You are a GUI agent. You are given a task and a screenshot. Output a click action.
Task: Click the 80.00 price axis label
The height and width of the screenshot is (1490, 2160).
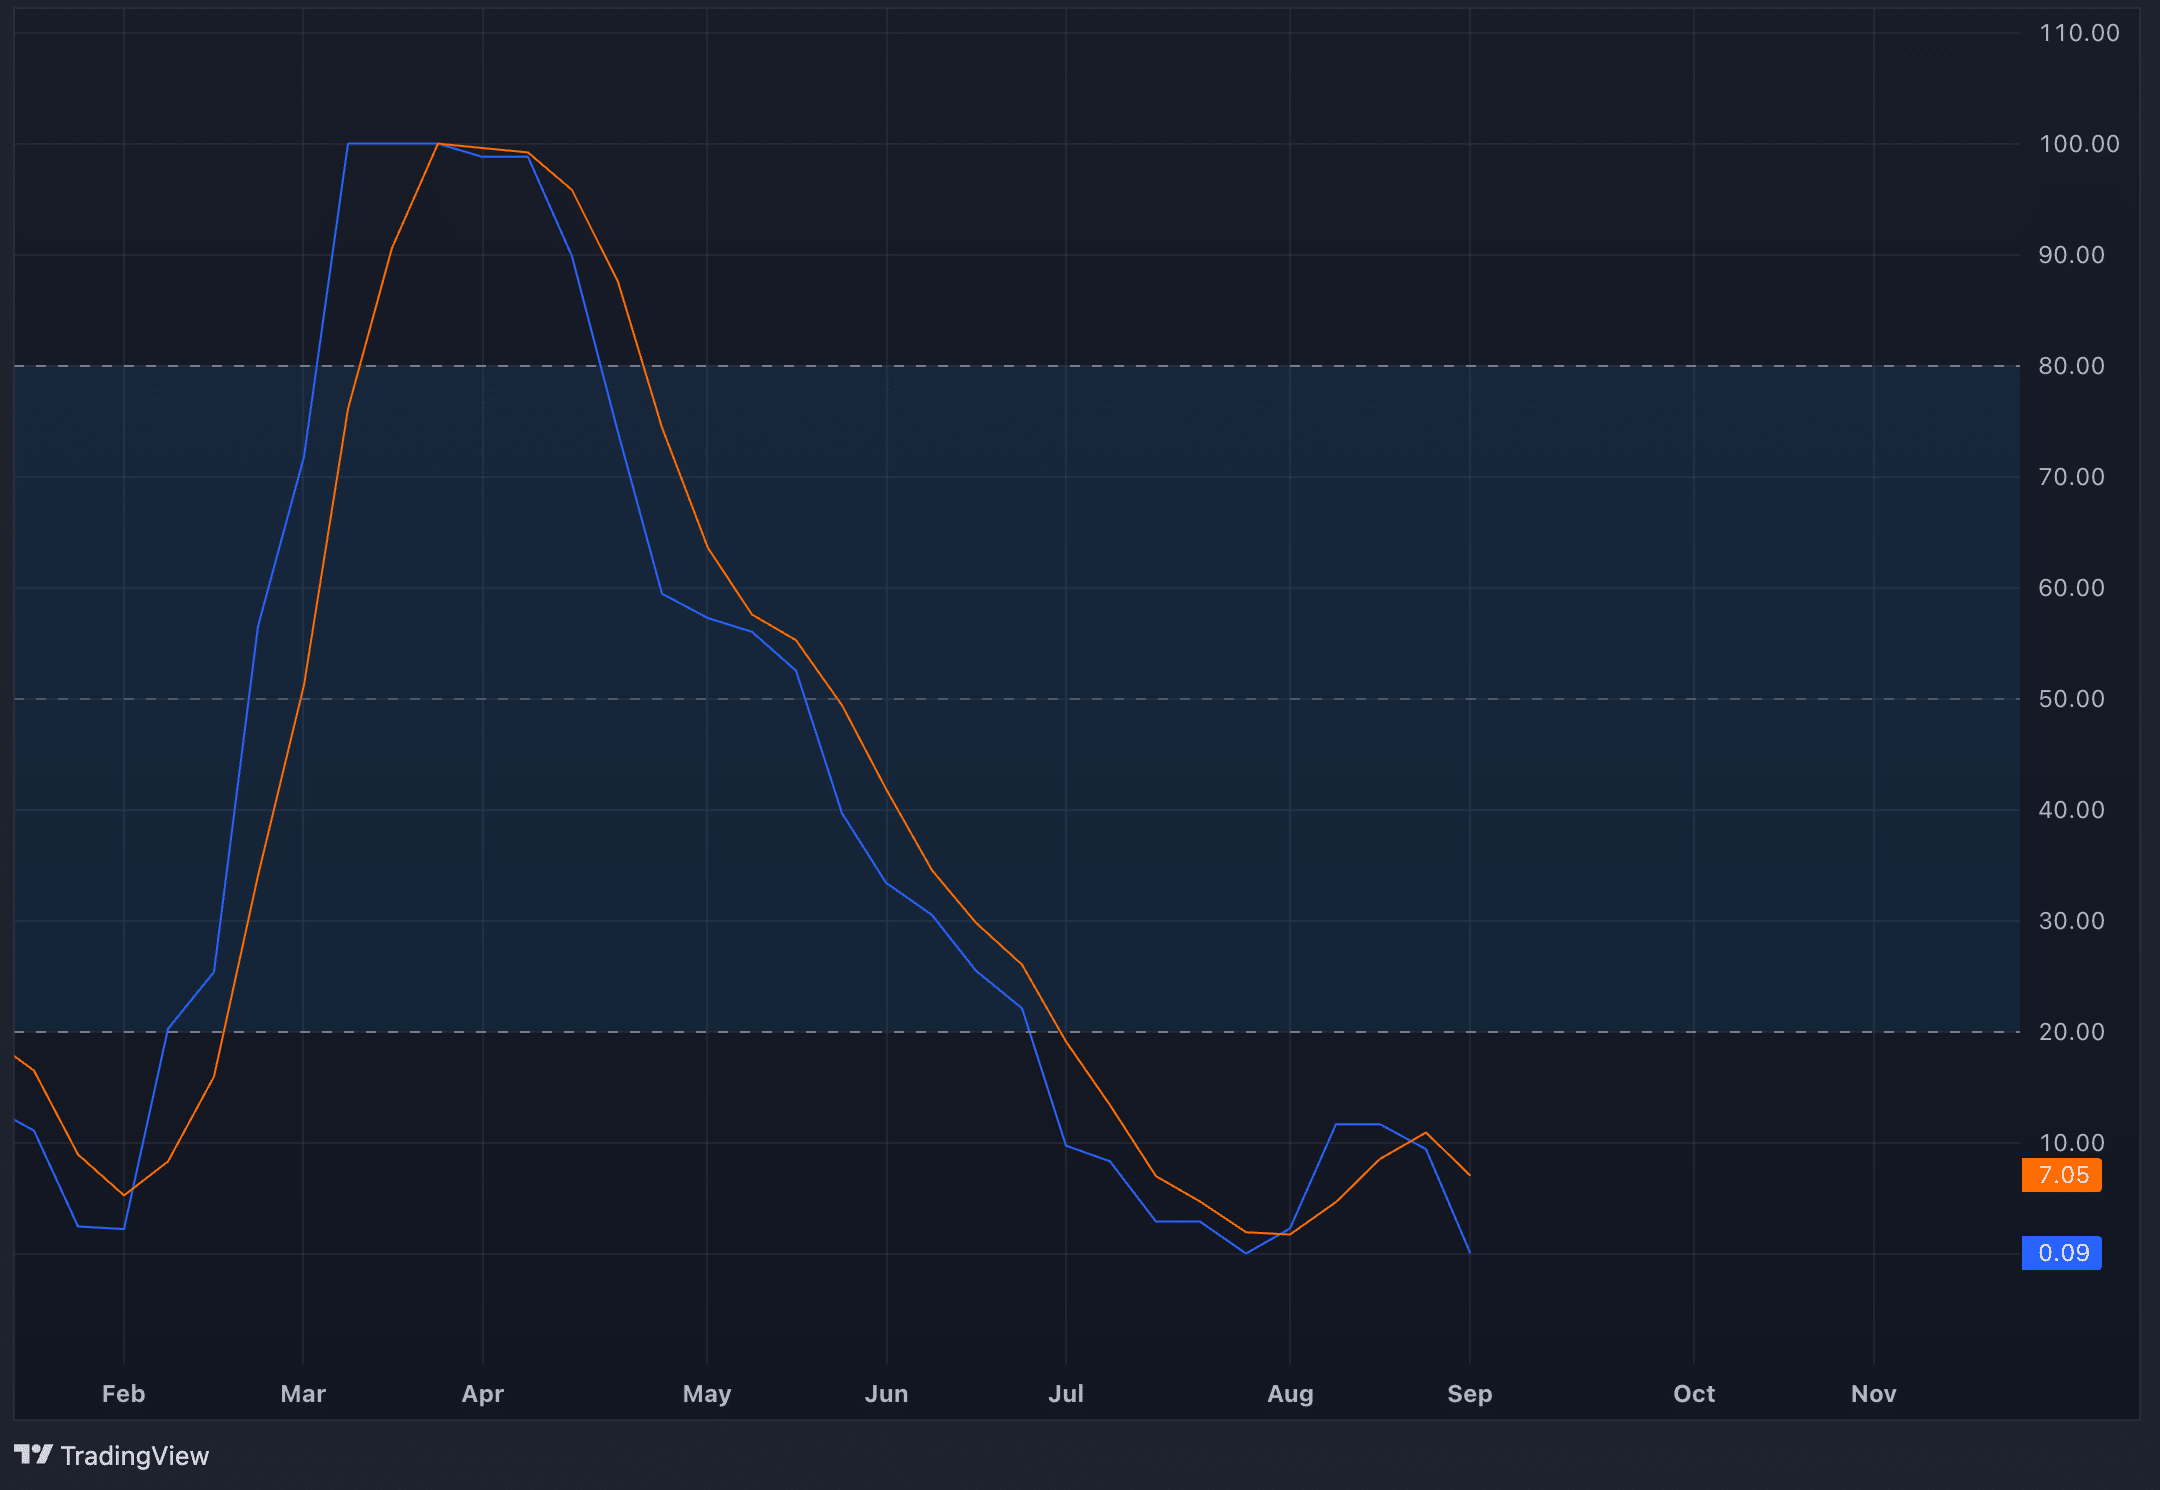point(2072,366)
